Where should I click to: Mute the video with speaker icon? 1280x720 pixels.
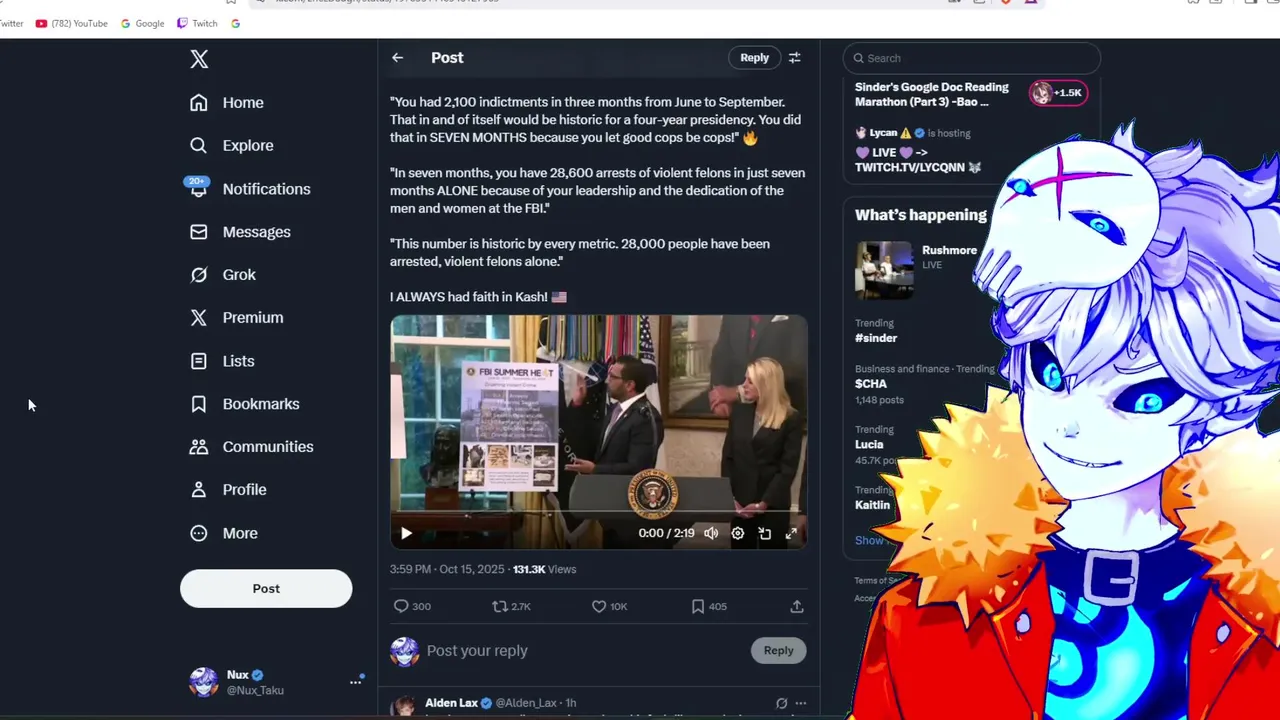click(x=711, y=534)
